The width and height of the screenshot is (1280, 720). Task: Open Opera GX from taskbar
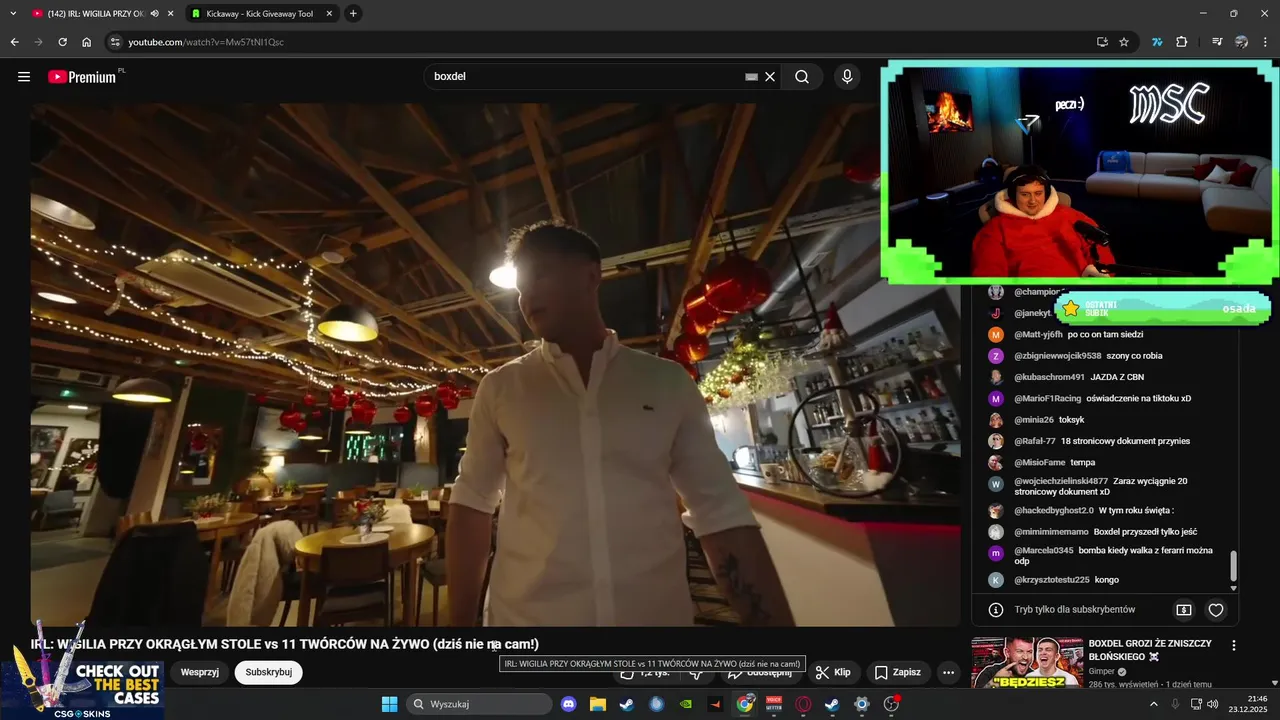point(803,704)
